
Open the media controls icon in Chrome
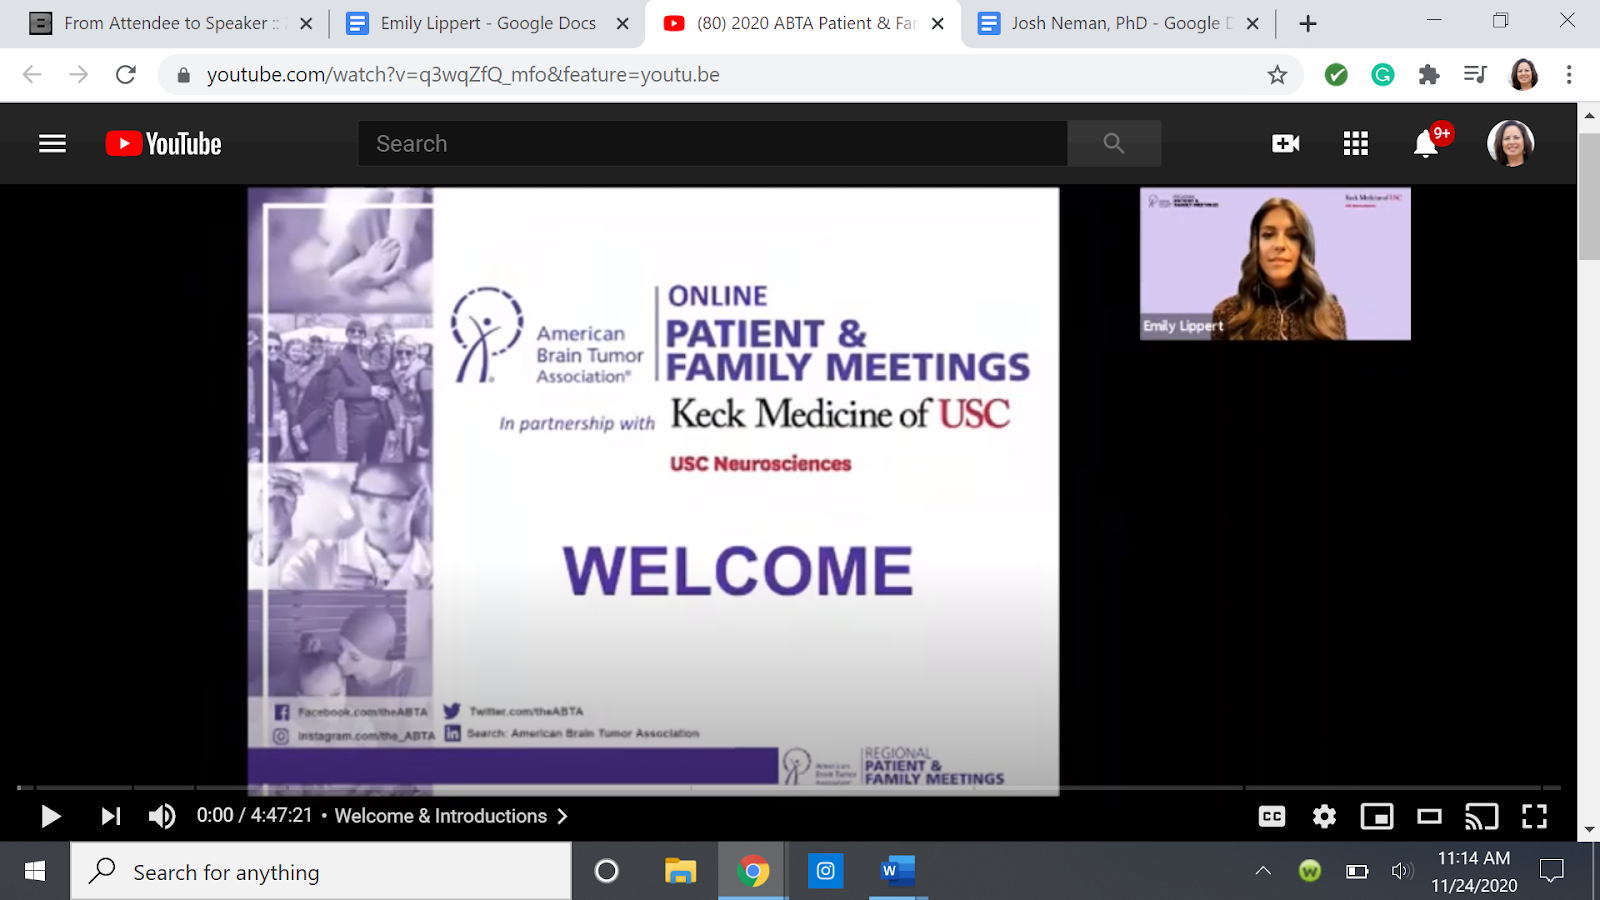point(1475,75)
